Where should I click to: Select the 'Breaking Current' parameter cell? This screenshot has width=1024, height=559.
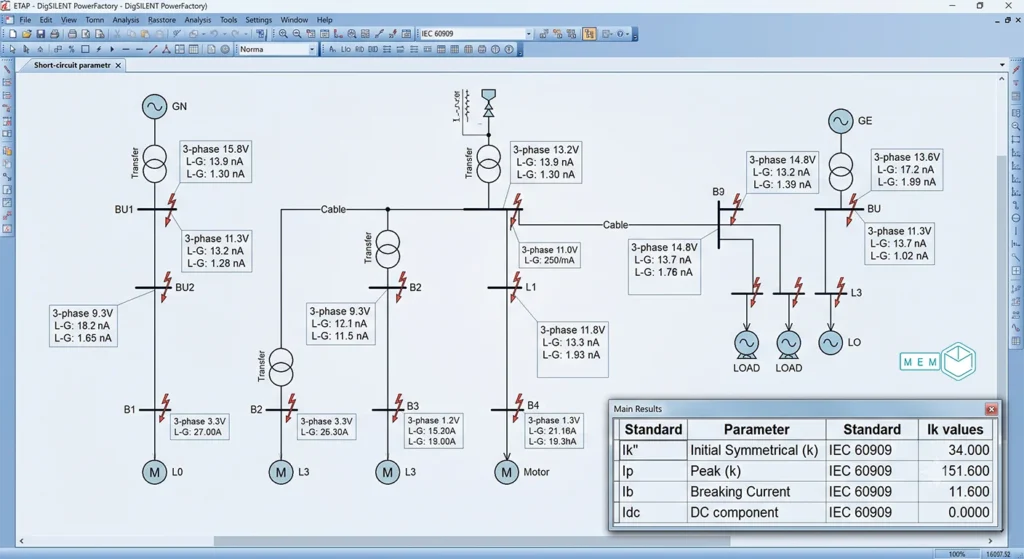(x=756, y=492)
